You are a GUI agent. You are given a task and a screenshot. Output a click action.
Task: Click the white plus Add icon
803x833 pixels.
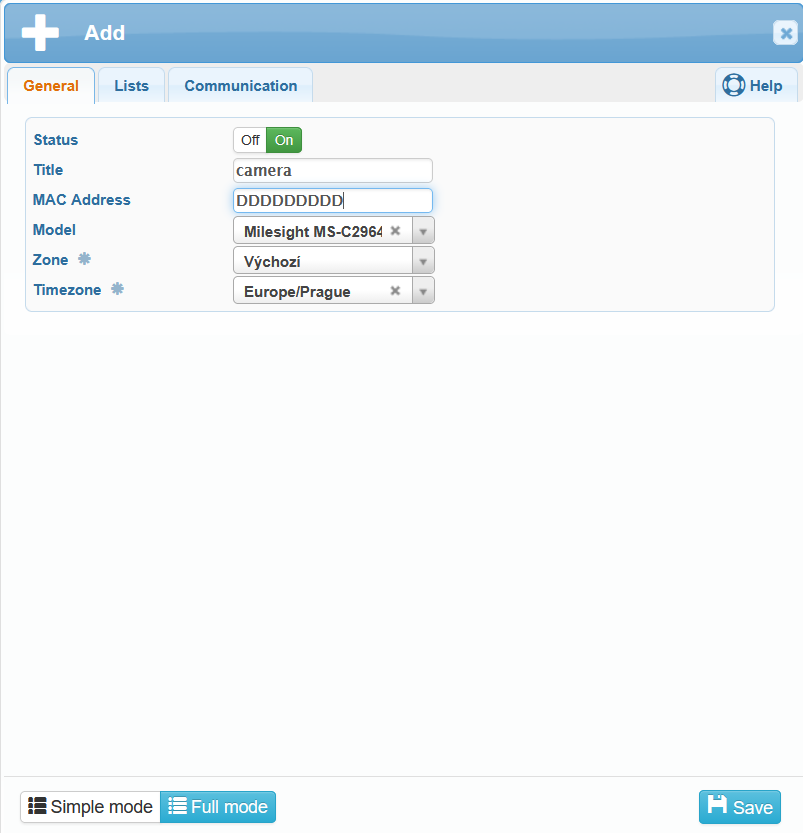tap(40, 32)
